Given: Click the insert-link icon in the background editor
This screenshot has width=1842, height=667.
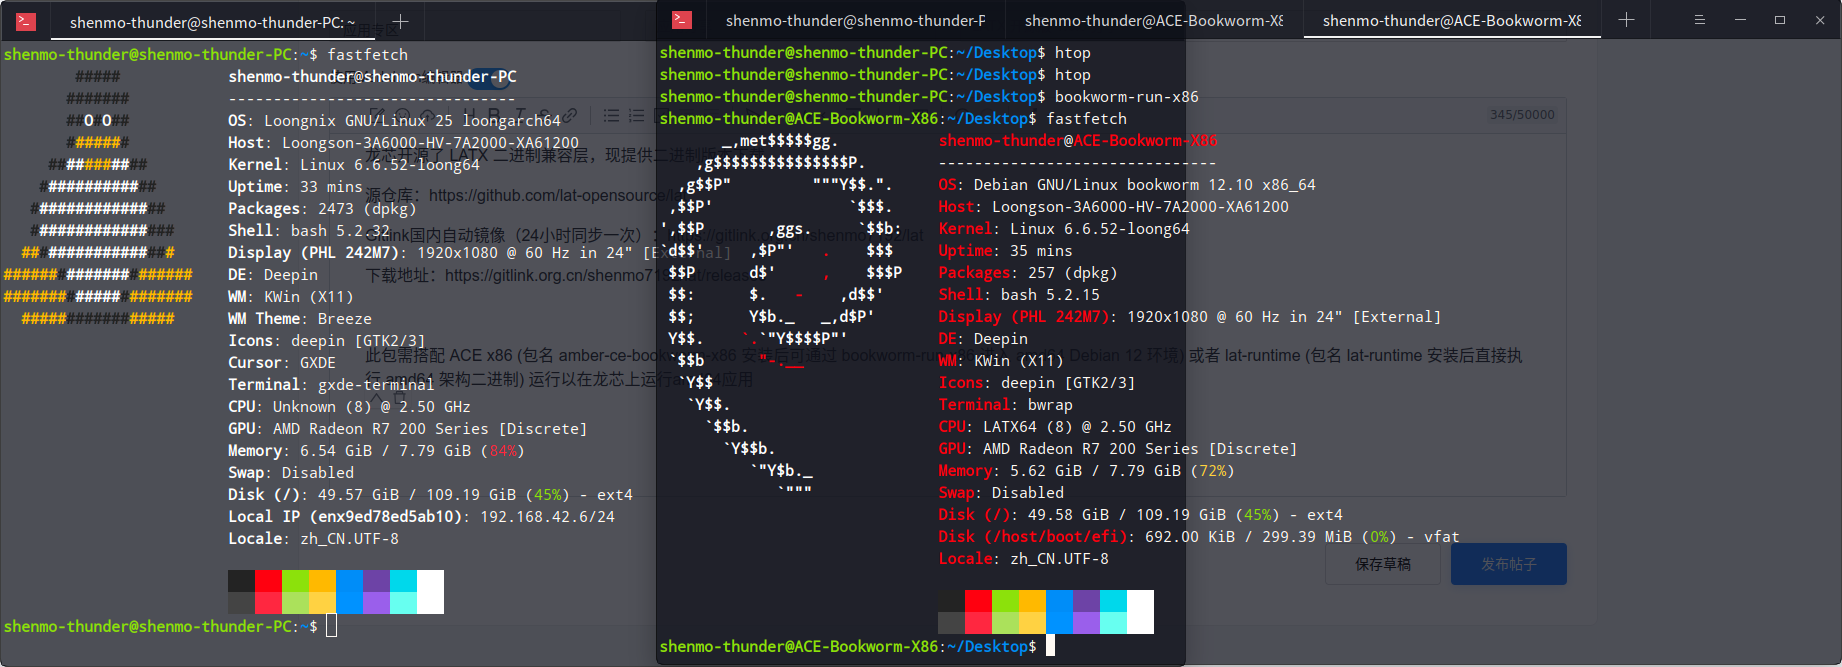Looking at the screenshot, I should pyautogui.click(x=570, y=115).
